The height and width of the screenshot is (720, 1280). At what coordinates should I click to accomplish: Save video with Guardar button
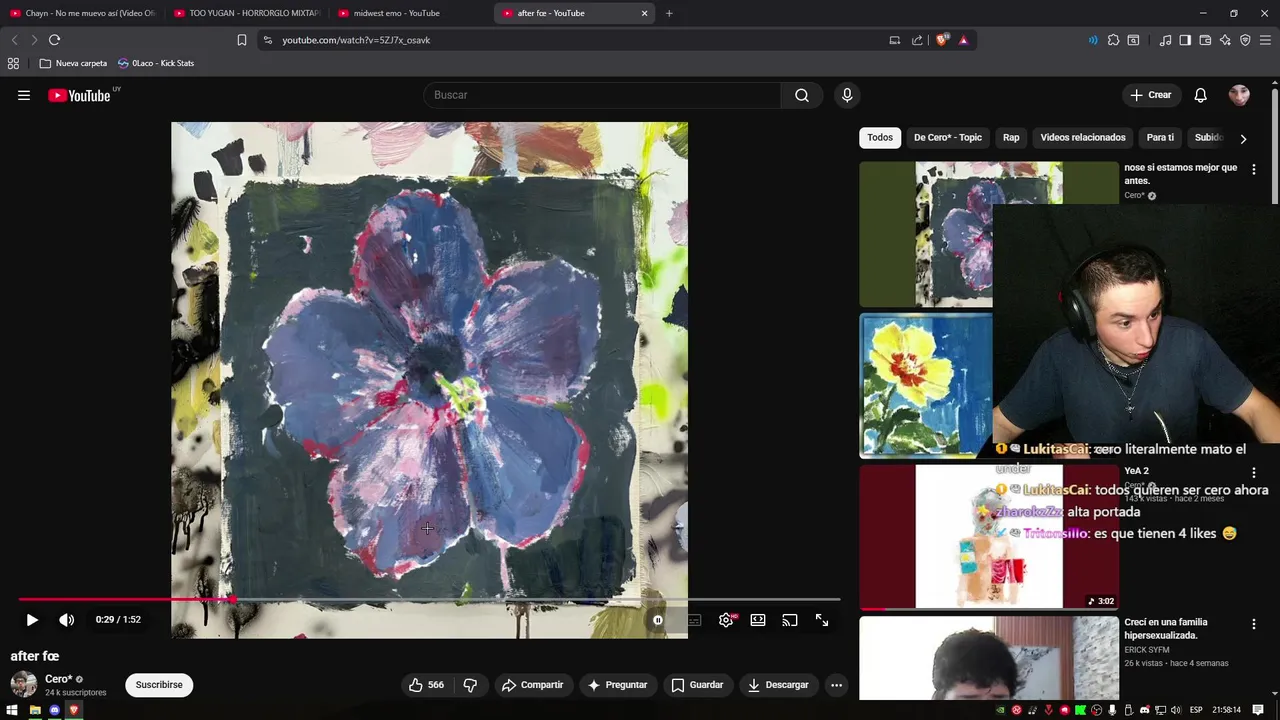click(697, 685)
